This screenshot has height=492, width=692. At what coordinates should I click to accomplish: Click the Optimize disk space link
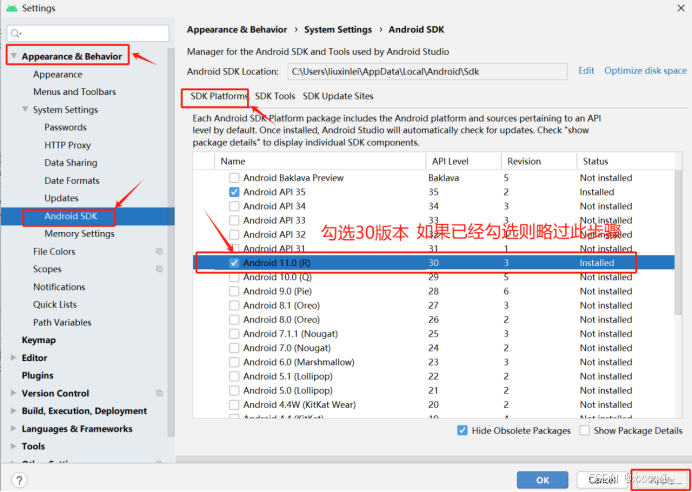tap(645, 71)
